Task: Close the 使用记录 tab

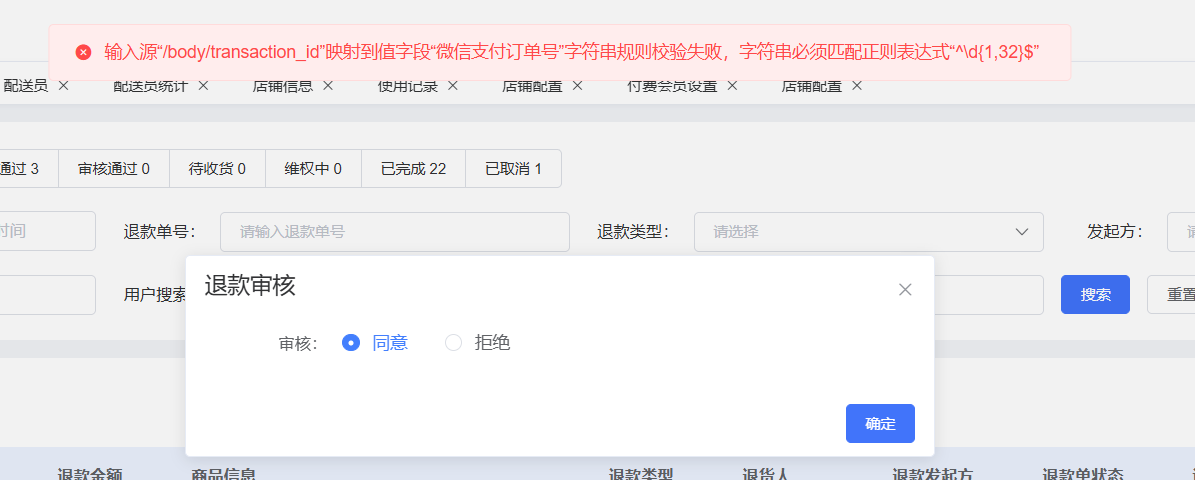Action: [453, 85]
